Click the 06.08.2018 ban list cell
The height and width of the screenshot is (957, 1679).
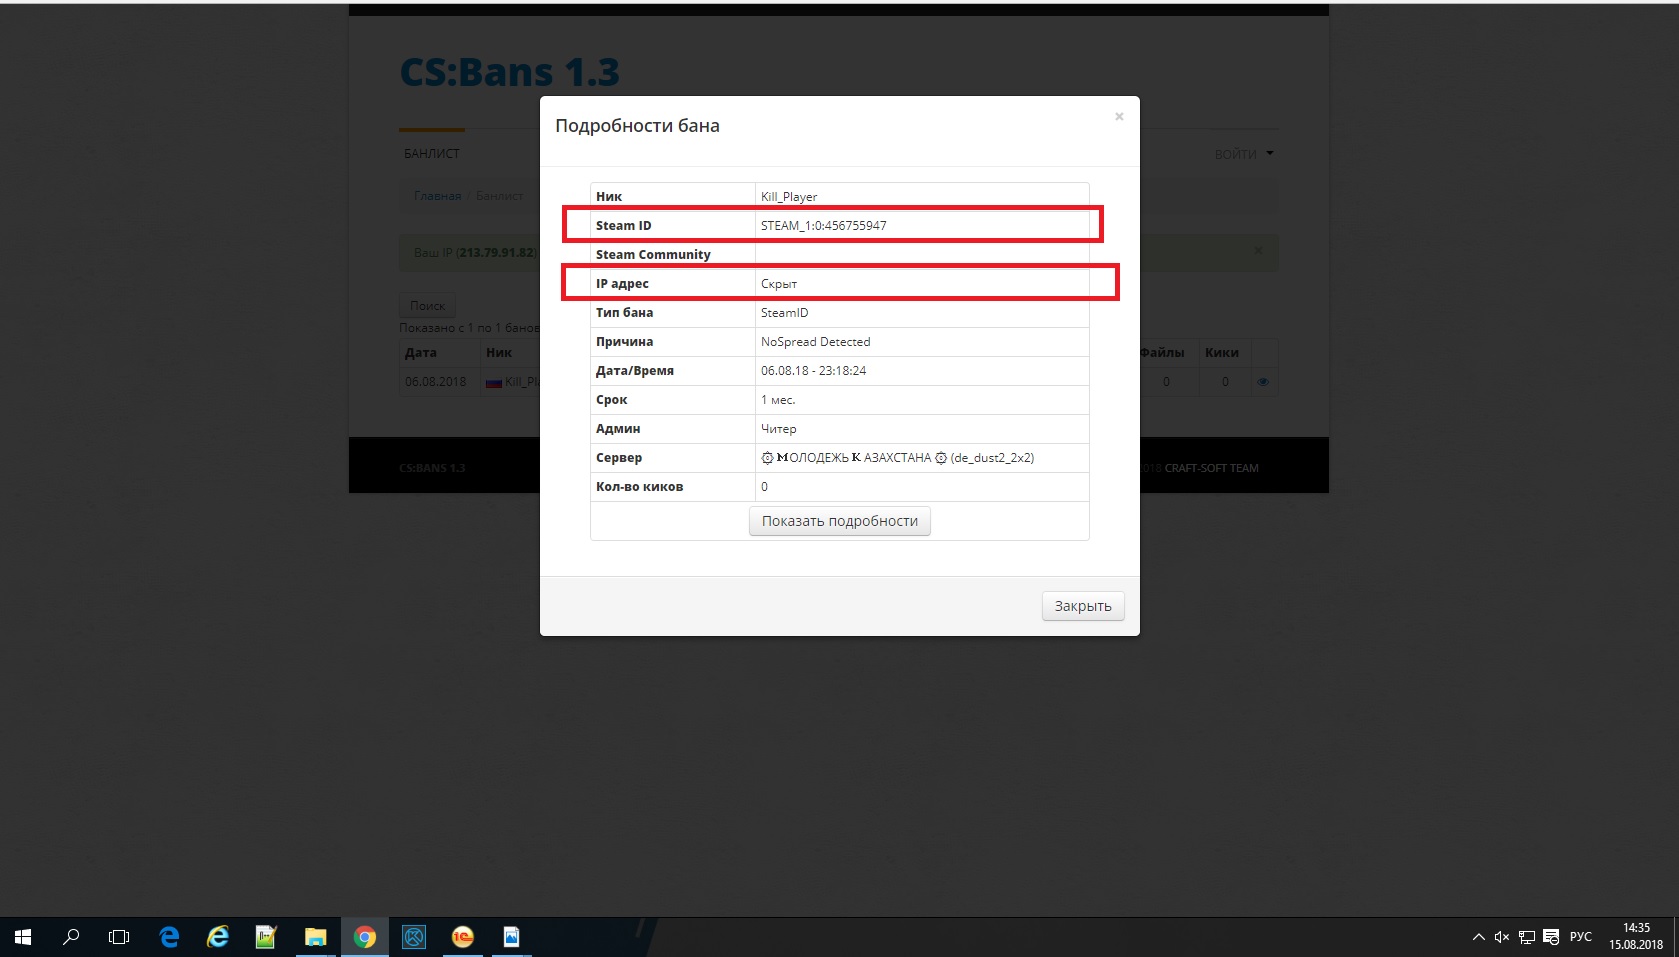(435, 382)
